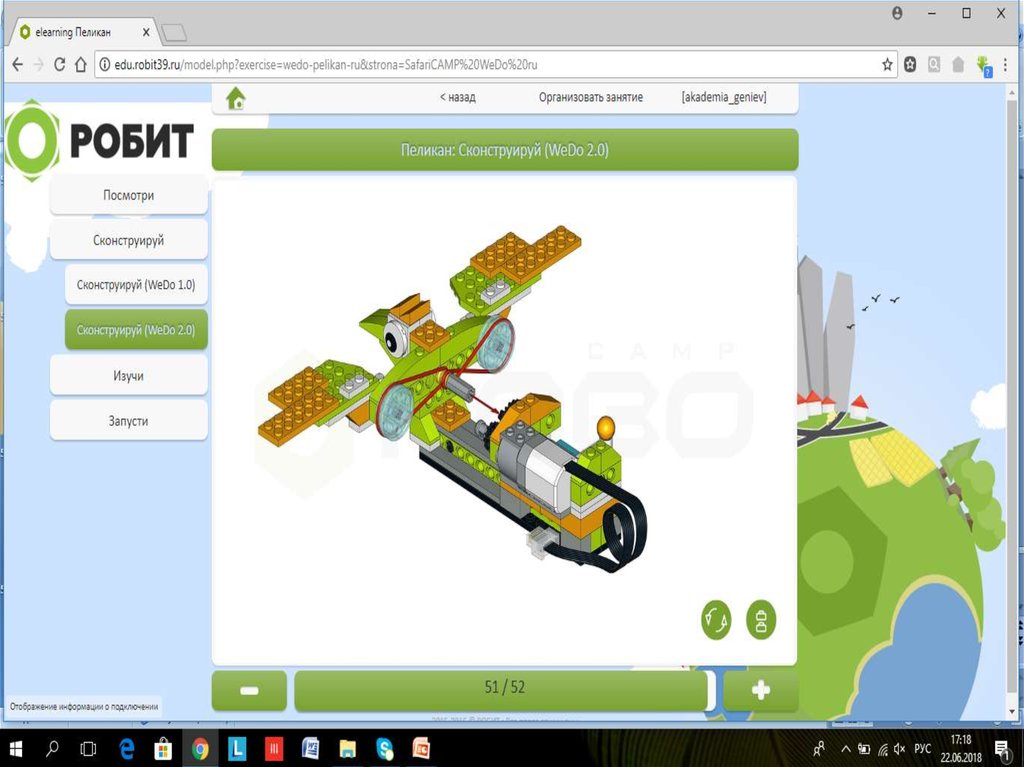This screenshot has width=1024, height=767.
Task: Open the Изучи section
Action: (x=129, y=375)
